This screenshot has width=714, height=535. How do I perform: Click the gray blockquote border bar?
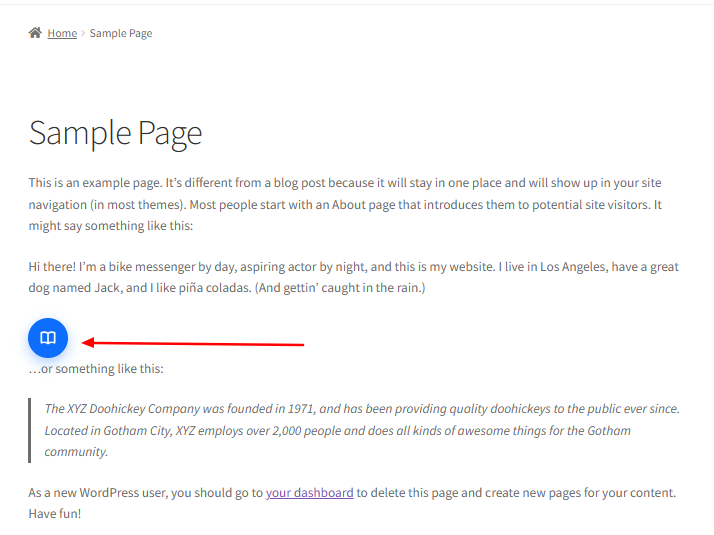pos(30,430)
